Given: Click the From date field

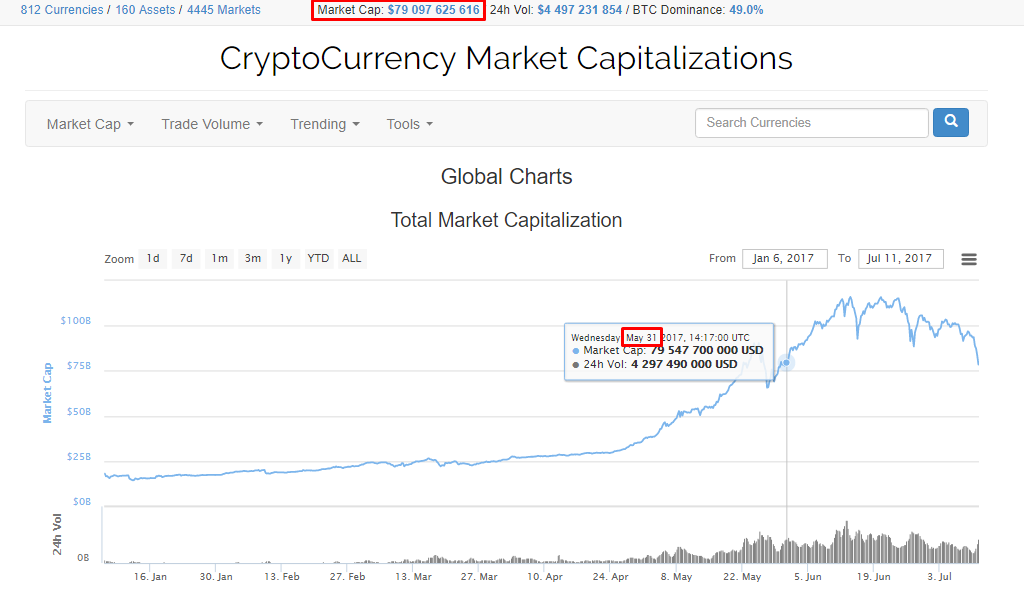Looking at the screenshot, I should pyautogui.click(x=785, y=258).
